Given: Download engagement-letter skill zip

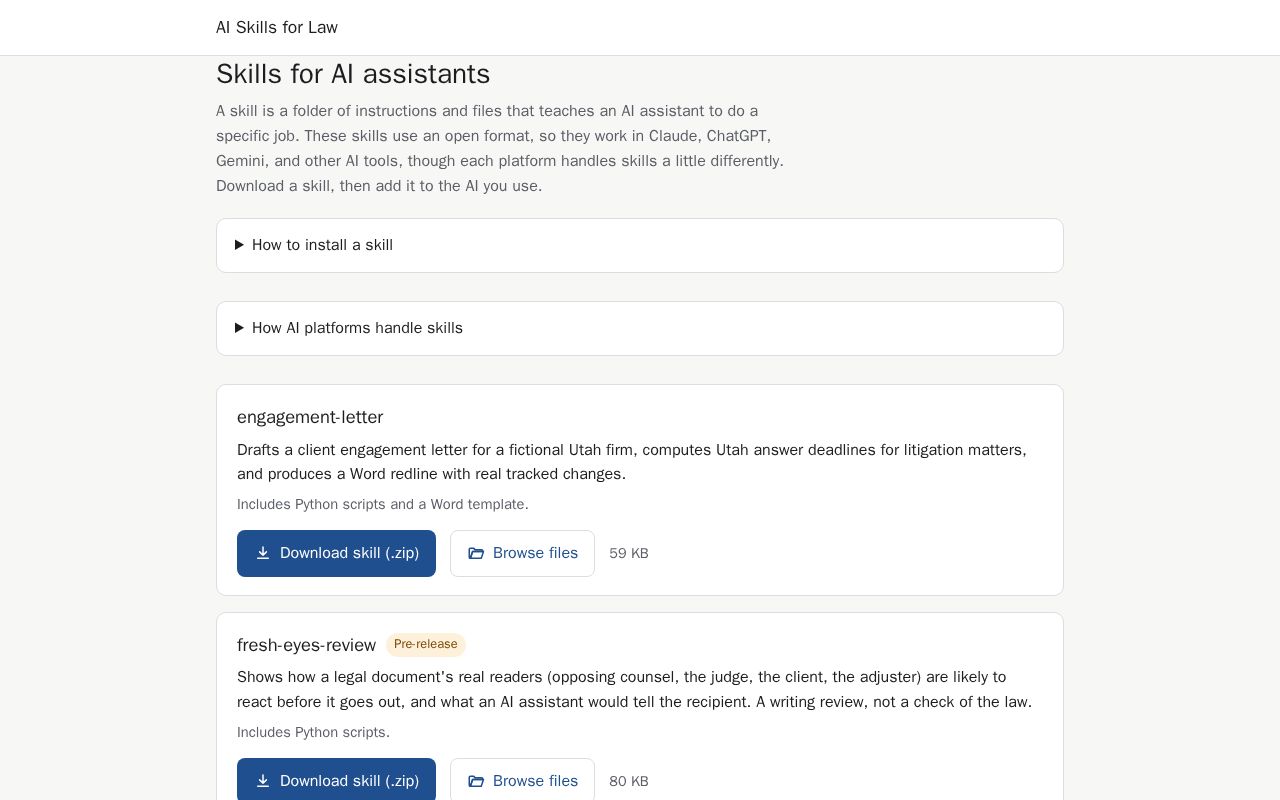Looking at the screenshot, I should 336,553.
